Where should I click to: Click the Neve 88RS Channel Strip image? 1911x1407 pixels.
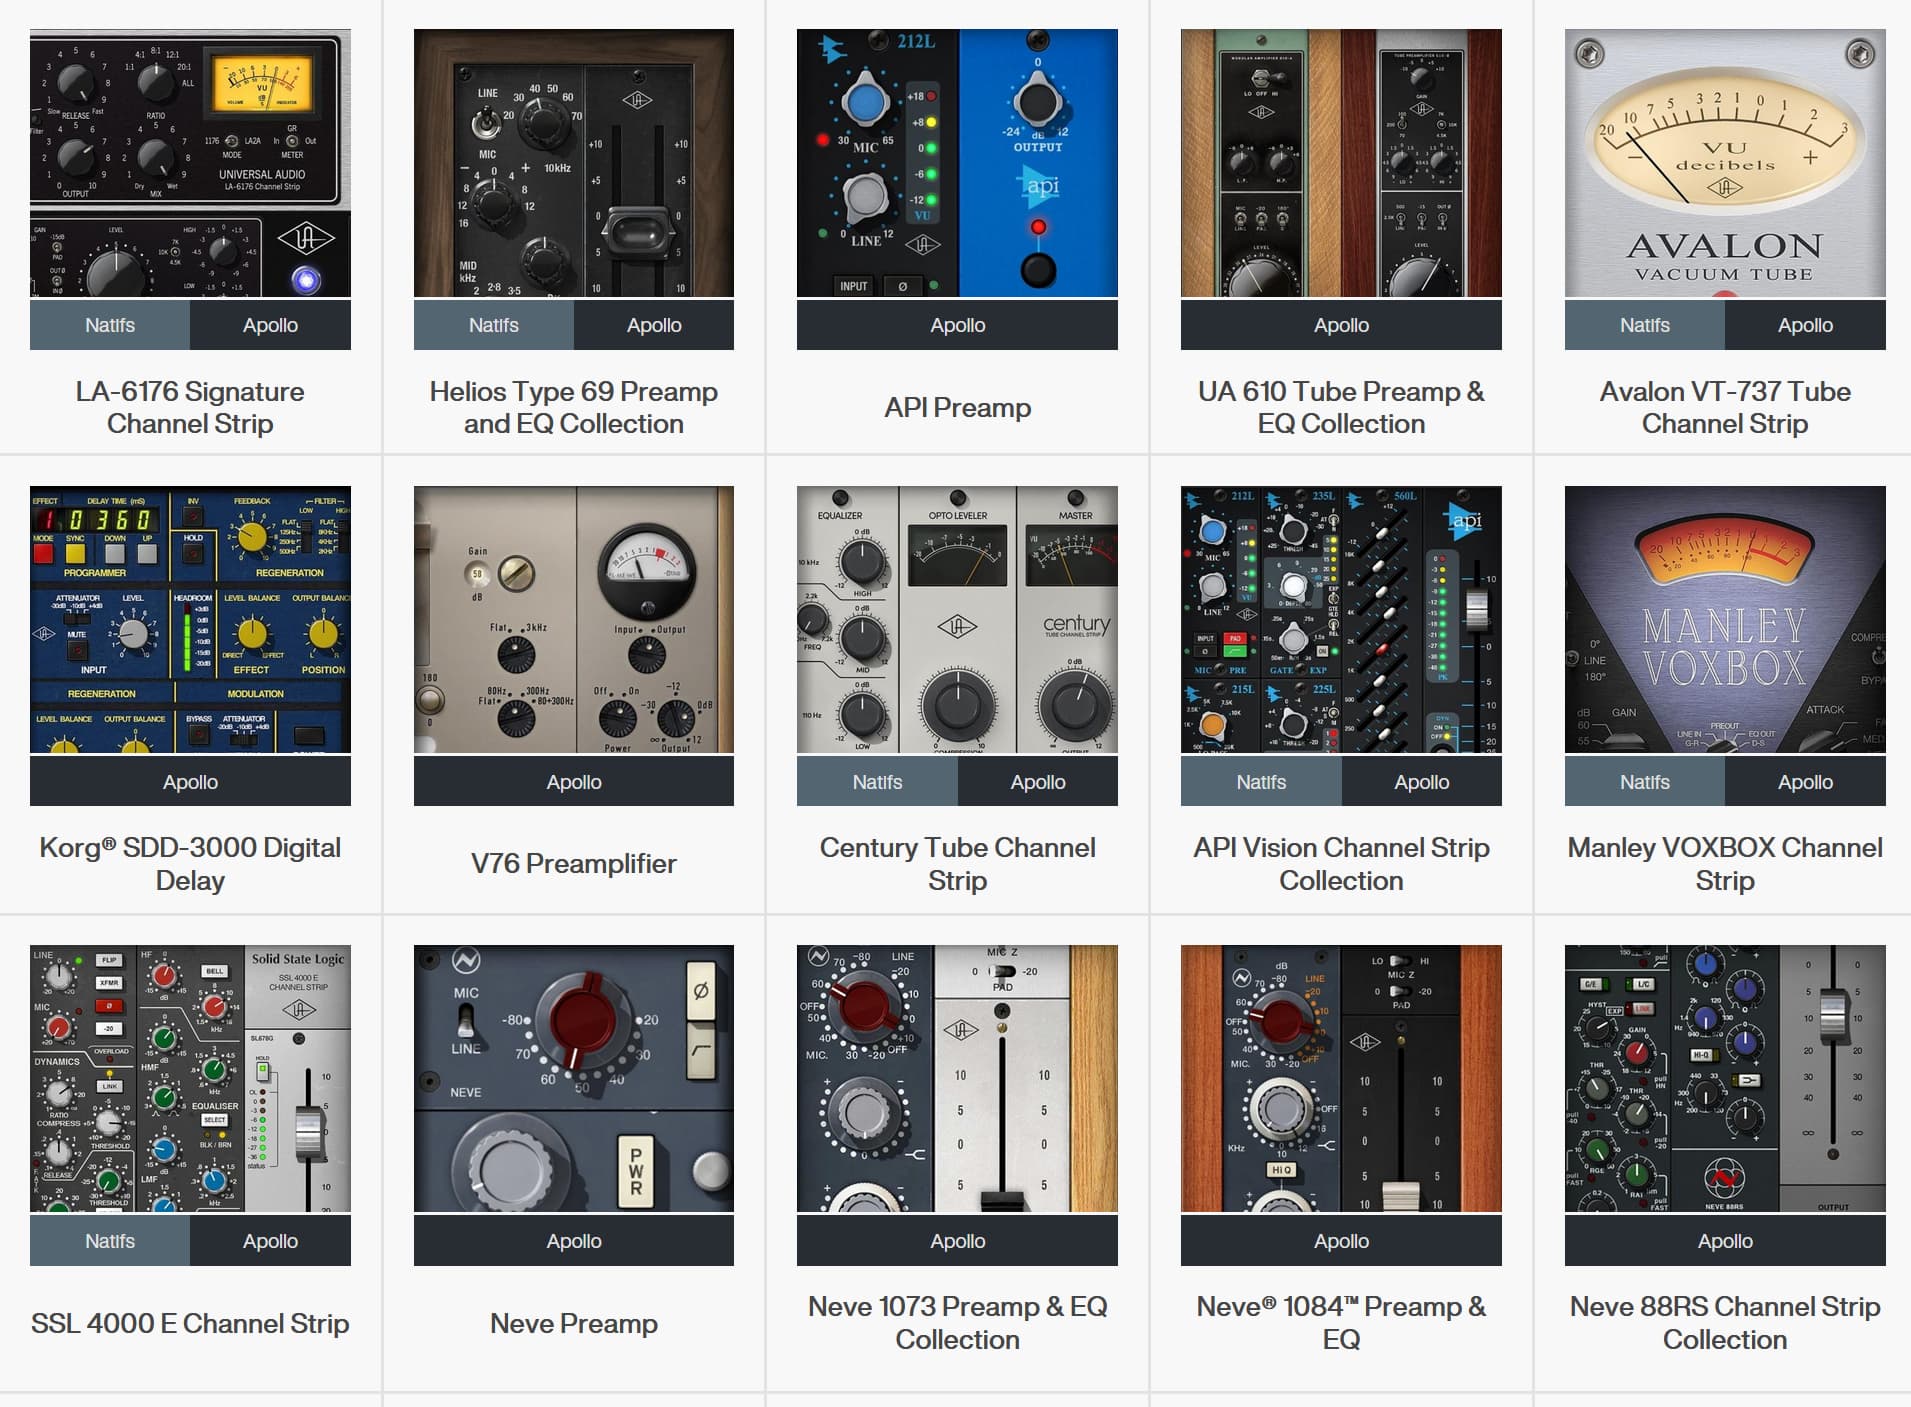[1725, 1078]
